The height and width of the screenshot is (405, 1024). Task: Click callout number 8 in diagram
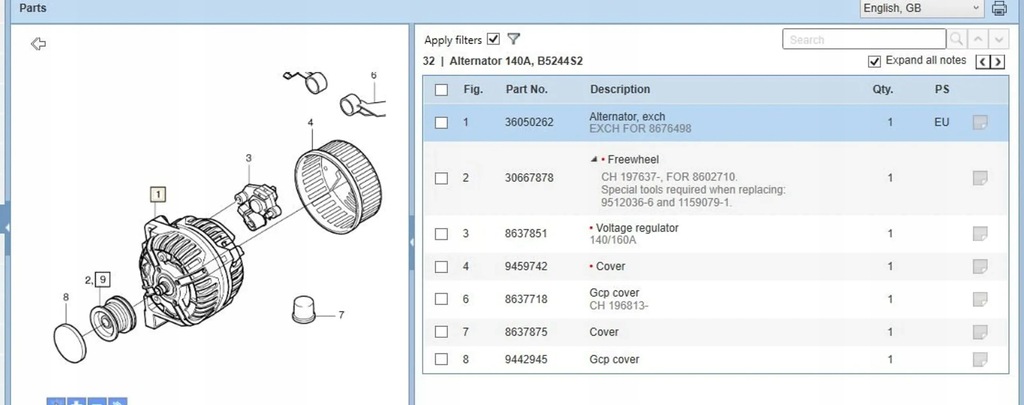(x=65, y=297)
